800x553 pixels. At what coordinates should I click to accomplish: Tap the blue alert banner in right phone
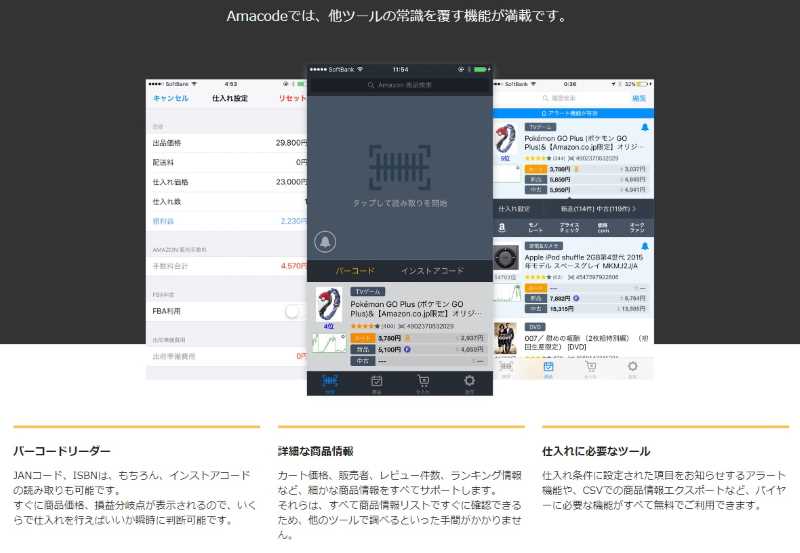click(573, 113)
